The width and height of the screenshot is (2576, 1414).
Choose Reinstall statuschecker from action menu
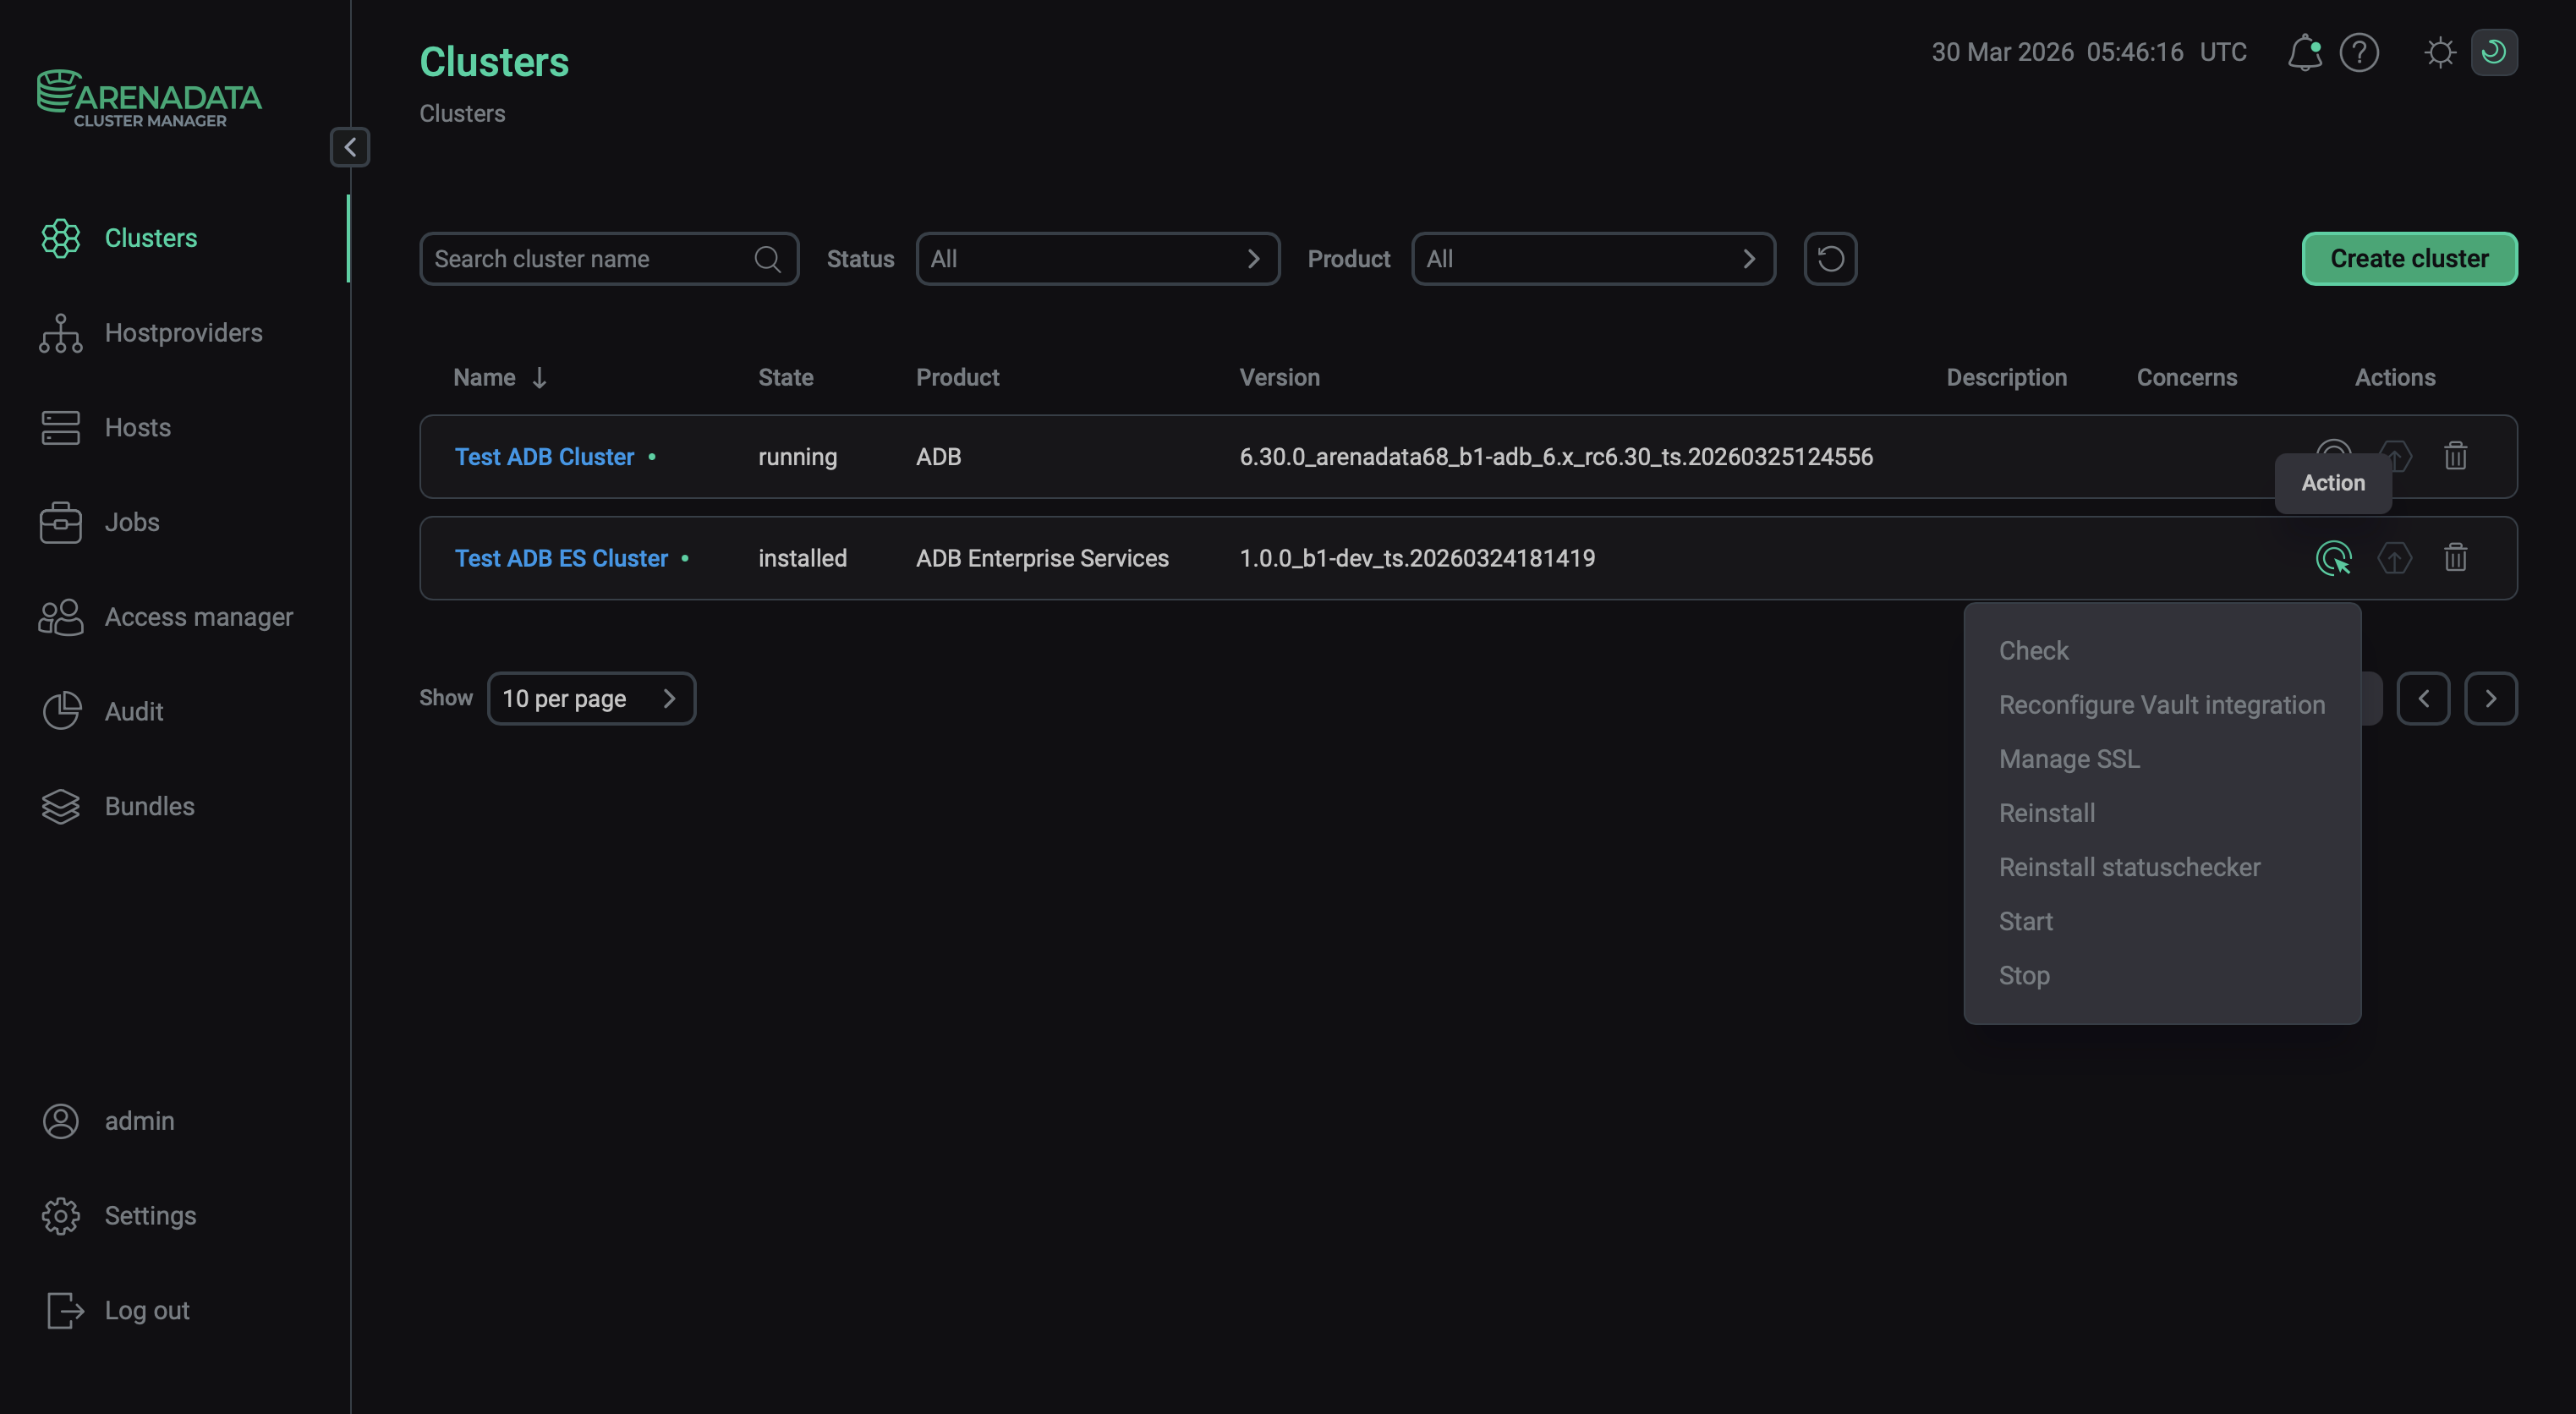coord(2129,866)
